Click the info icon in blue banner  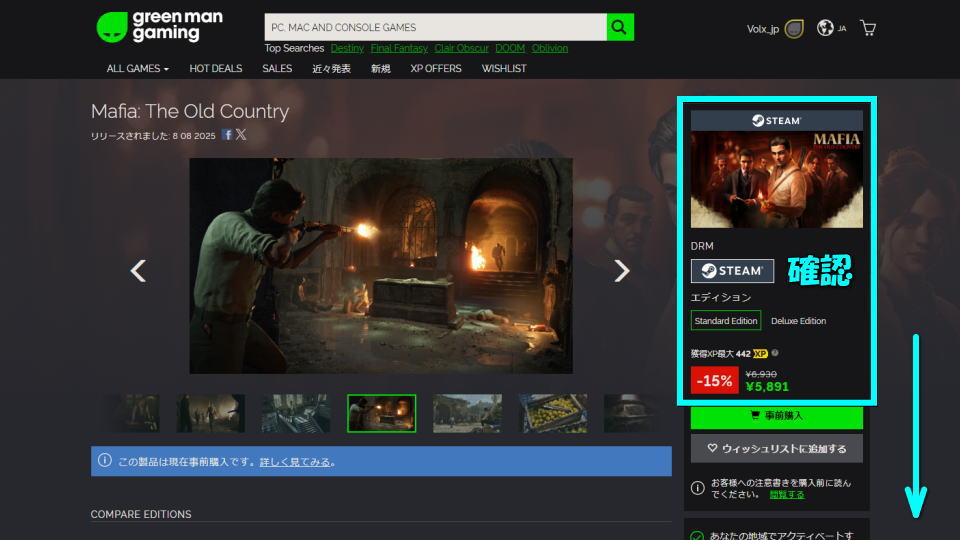coord(105,460)
